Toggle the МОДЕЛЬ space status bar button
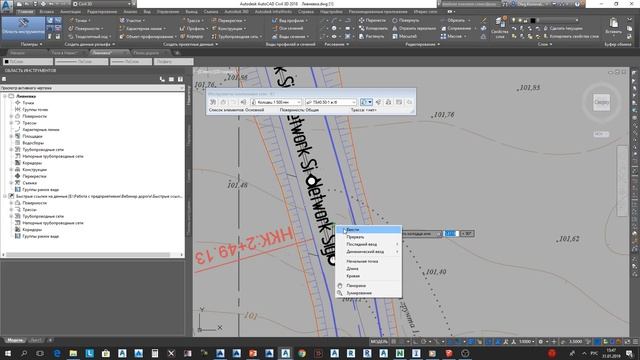The height and width of the screenshot is (360, 640). 379,341
